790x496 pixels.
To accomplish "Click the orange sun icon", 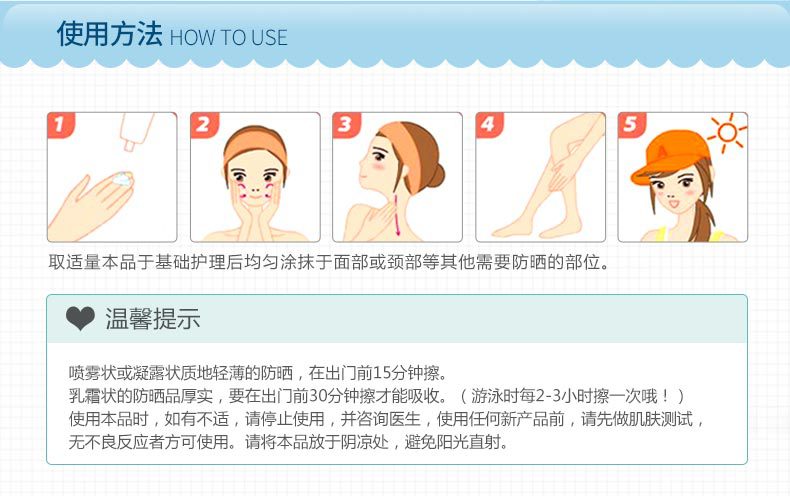I will click(x=727, y=133).
